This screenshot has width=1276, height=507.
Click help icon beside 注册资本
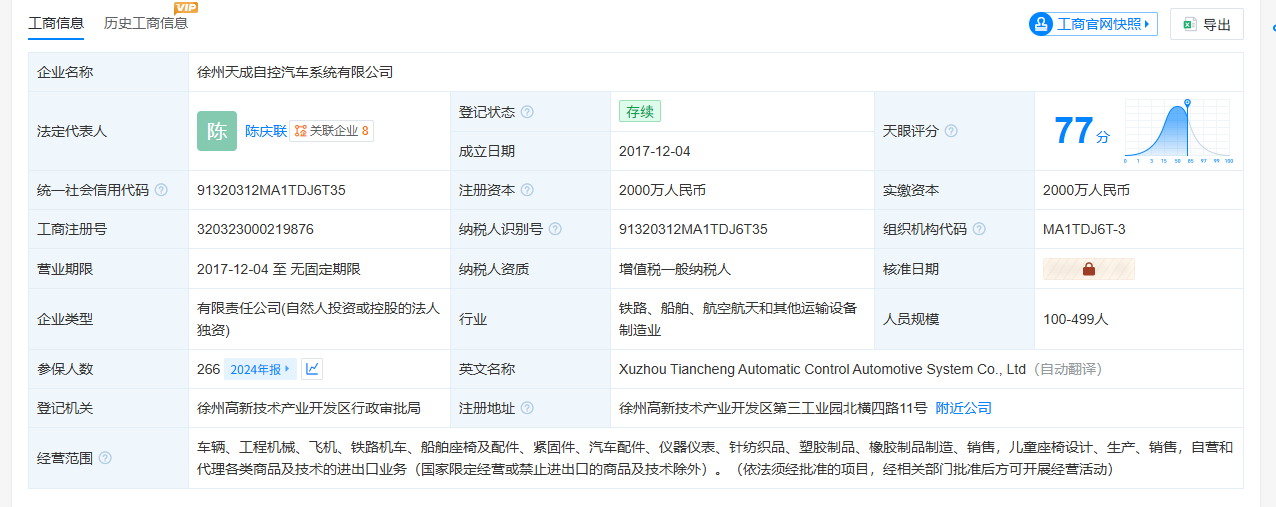527,190
